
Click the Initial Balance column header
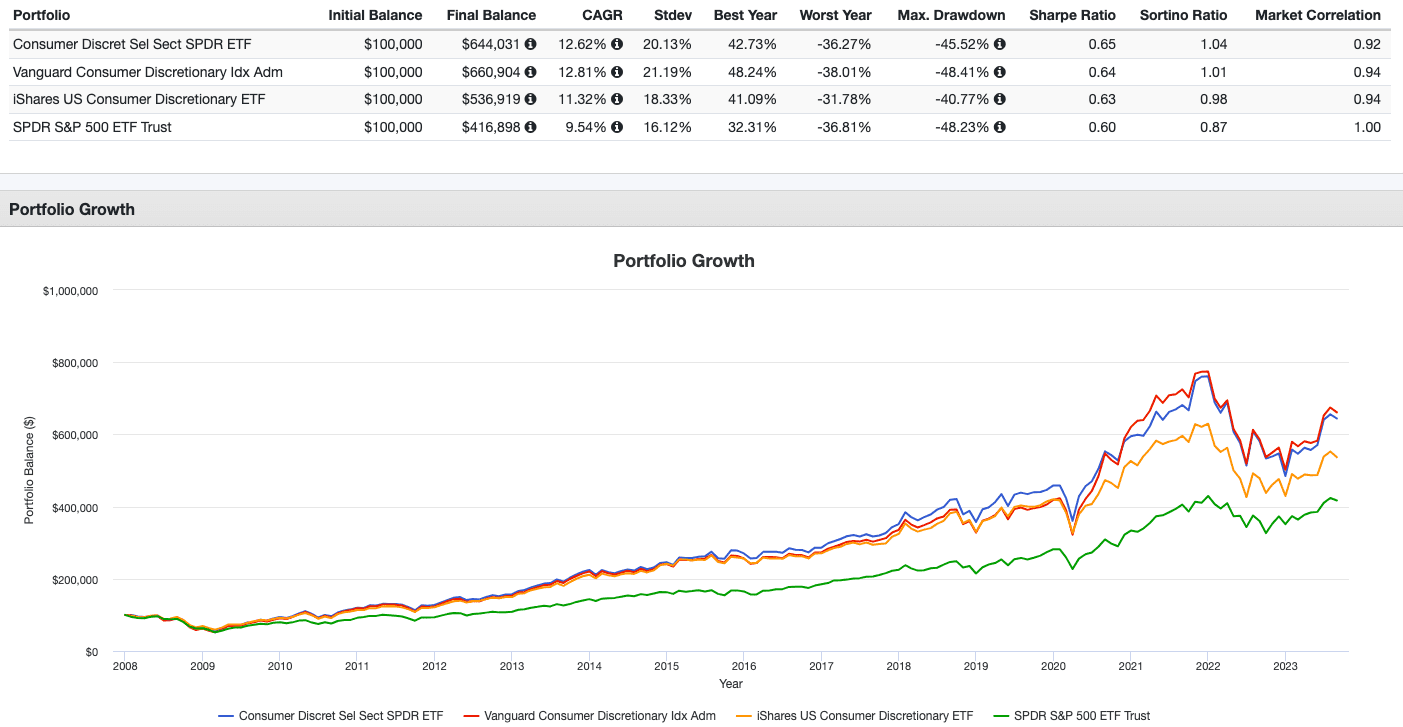(x=375, y=15)
